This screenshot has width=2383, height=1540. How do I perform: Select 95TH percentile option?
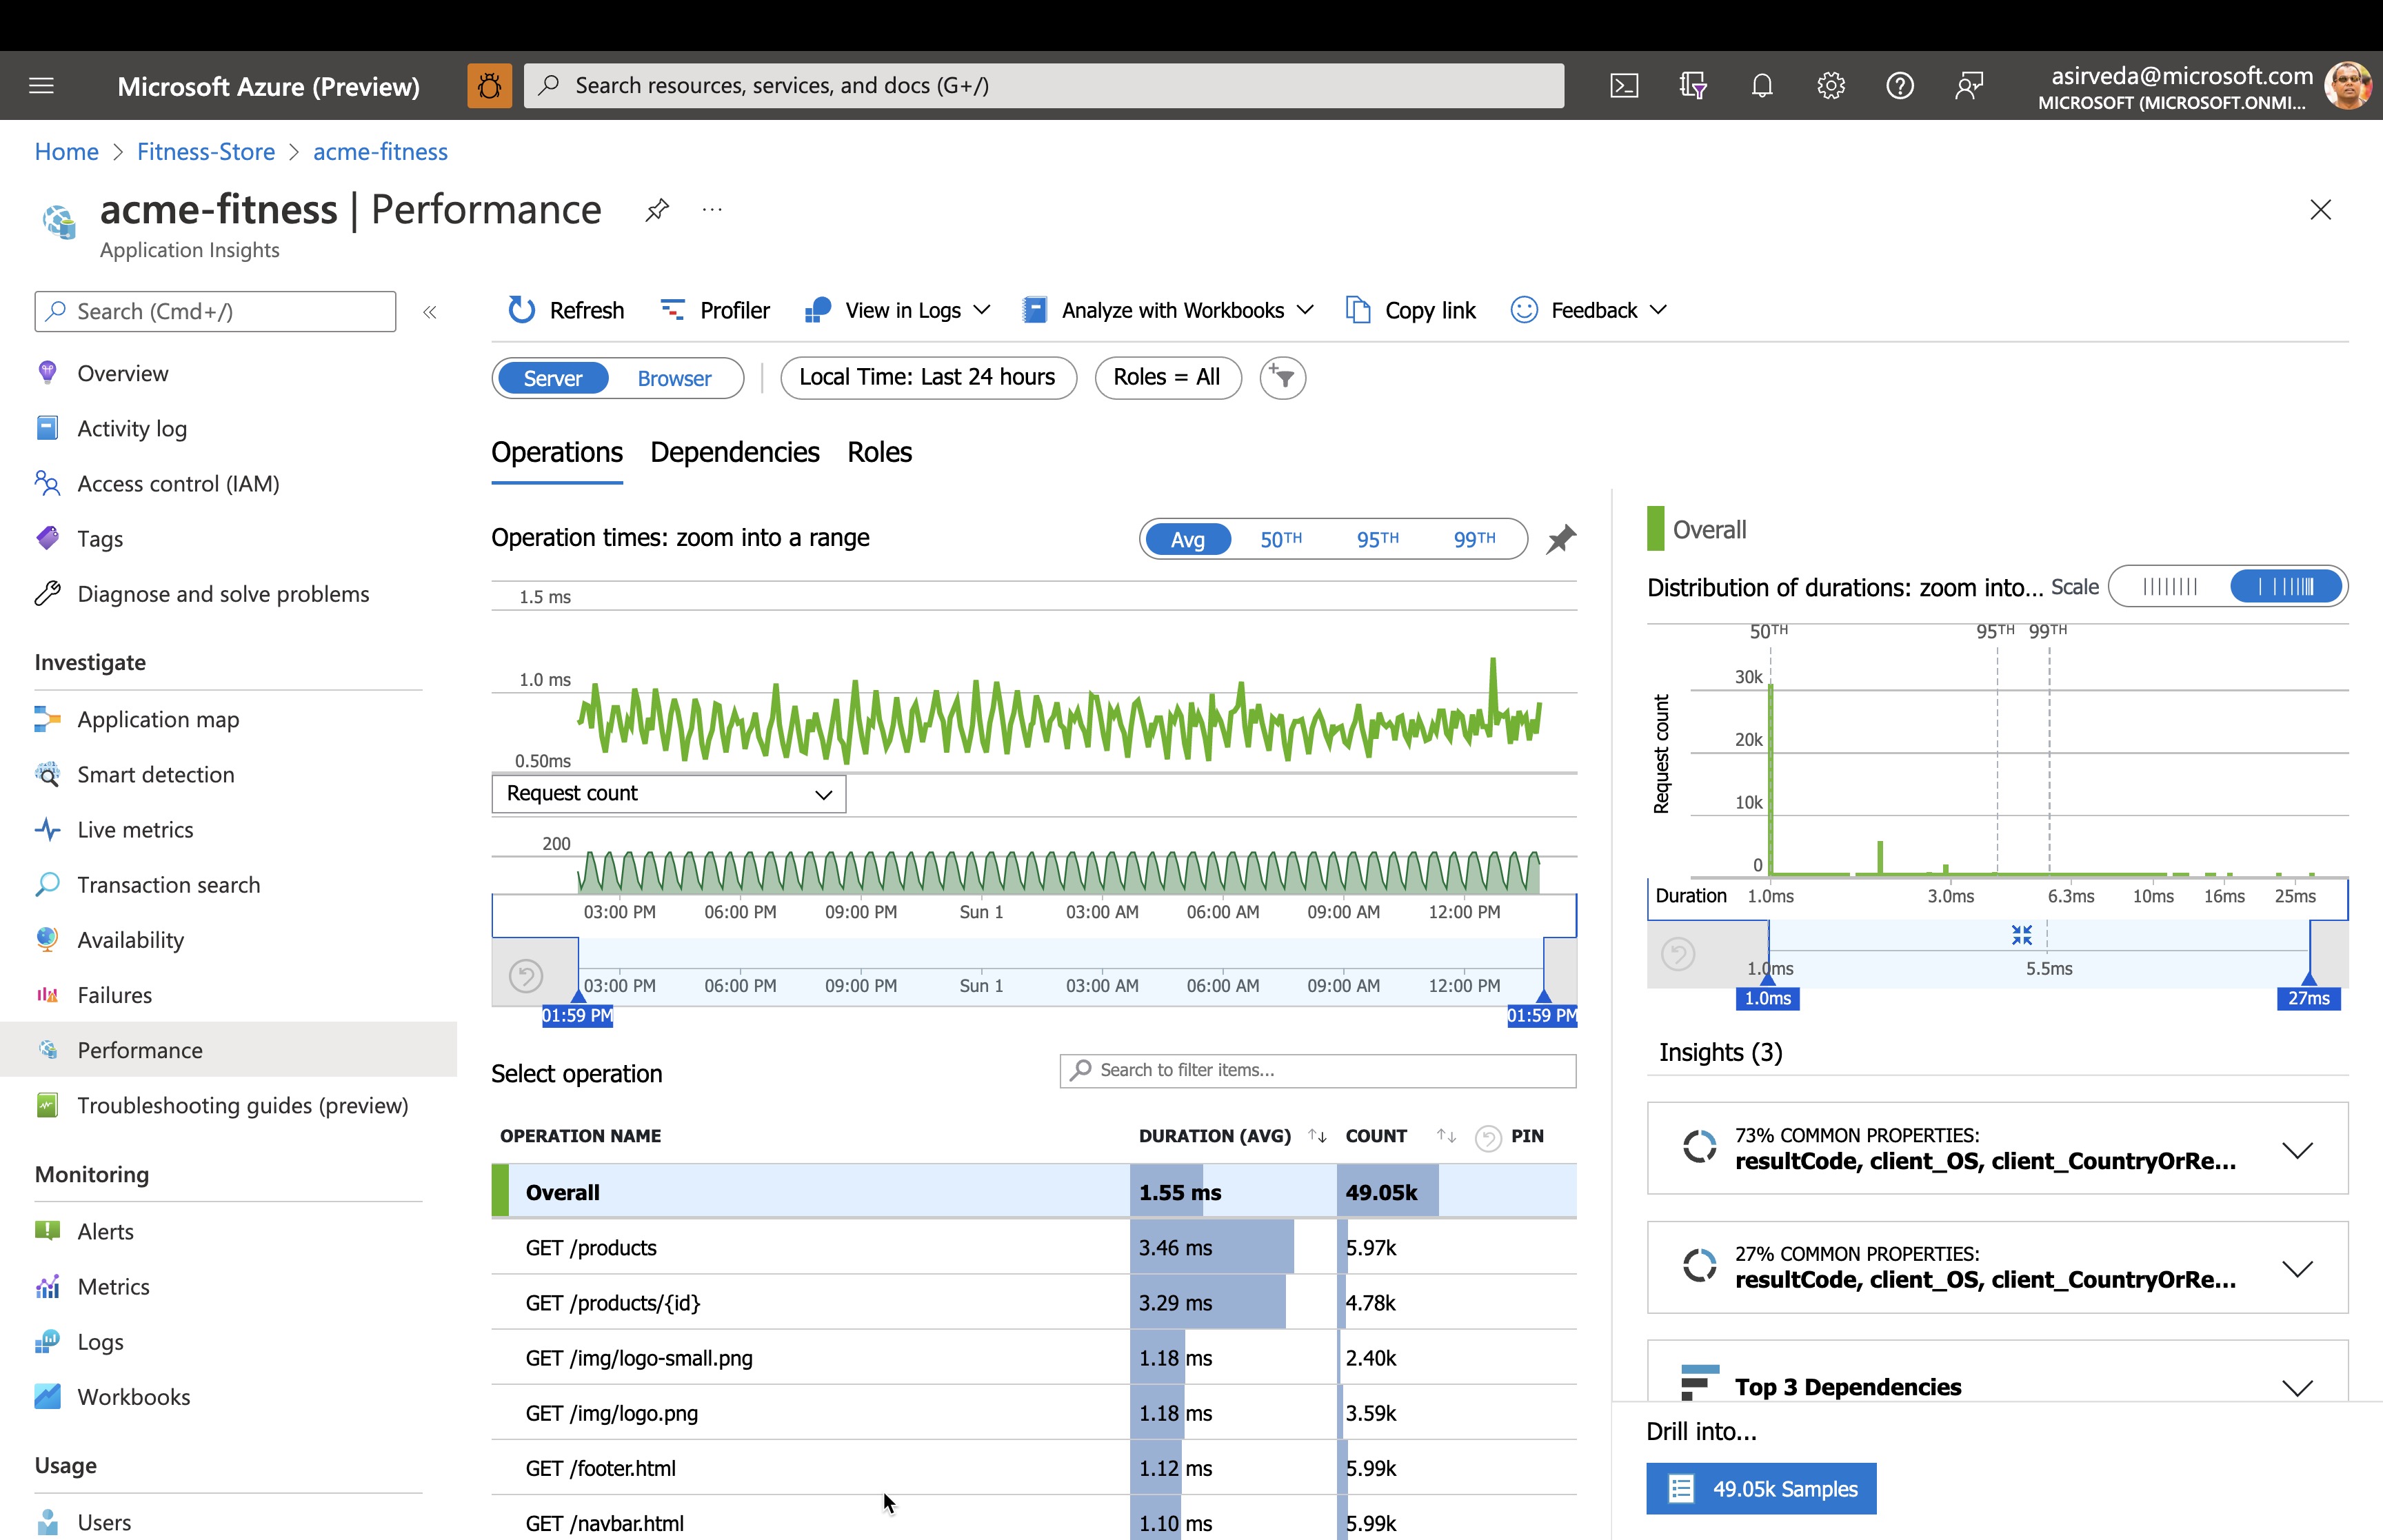coord(1377,539)
